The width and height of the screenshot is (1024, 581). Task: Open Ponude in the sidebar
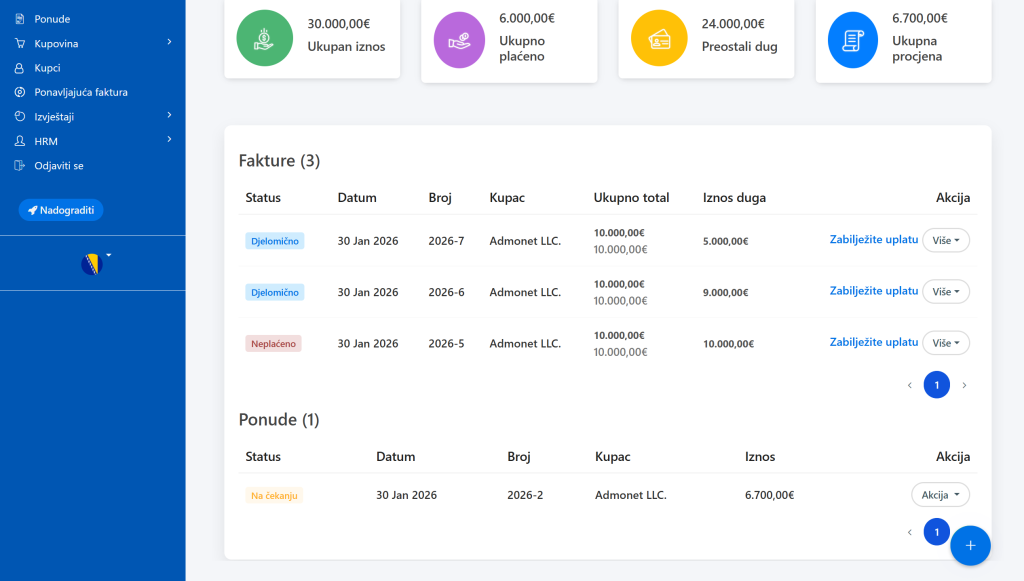coord(52,19)
